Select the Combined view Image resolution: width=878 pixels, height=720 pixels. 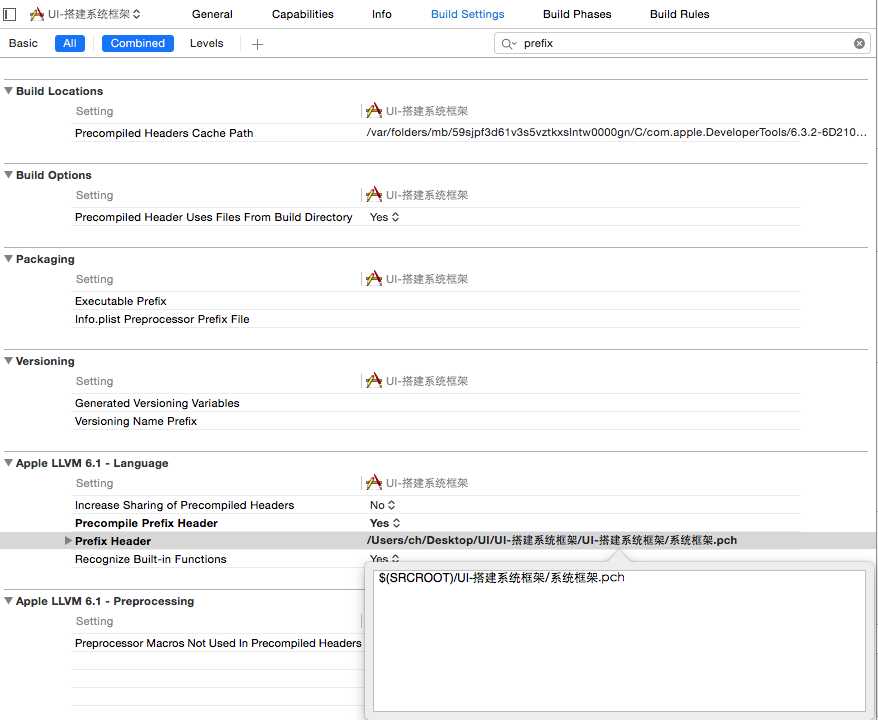click(x=138, y=43)
